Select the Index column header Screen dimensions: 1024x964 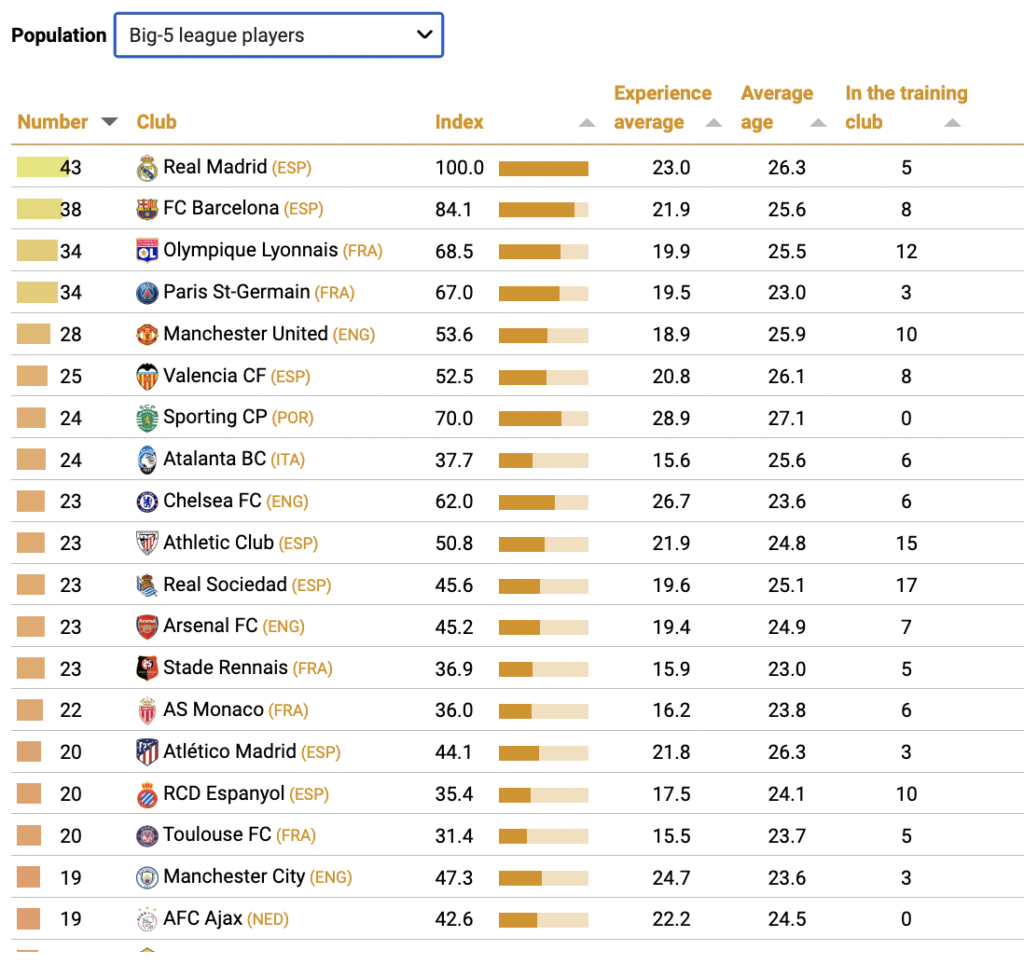click(x=459, y=122)
